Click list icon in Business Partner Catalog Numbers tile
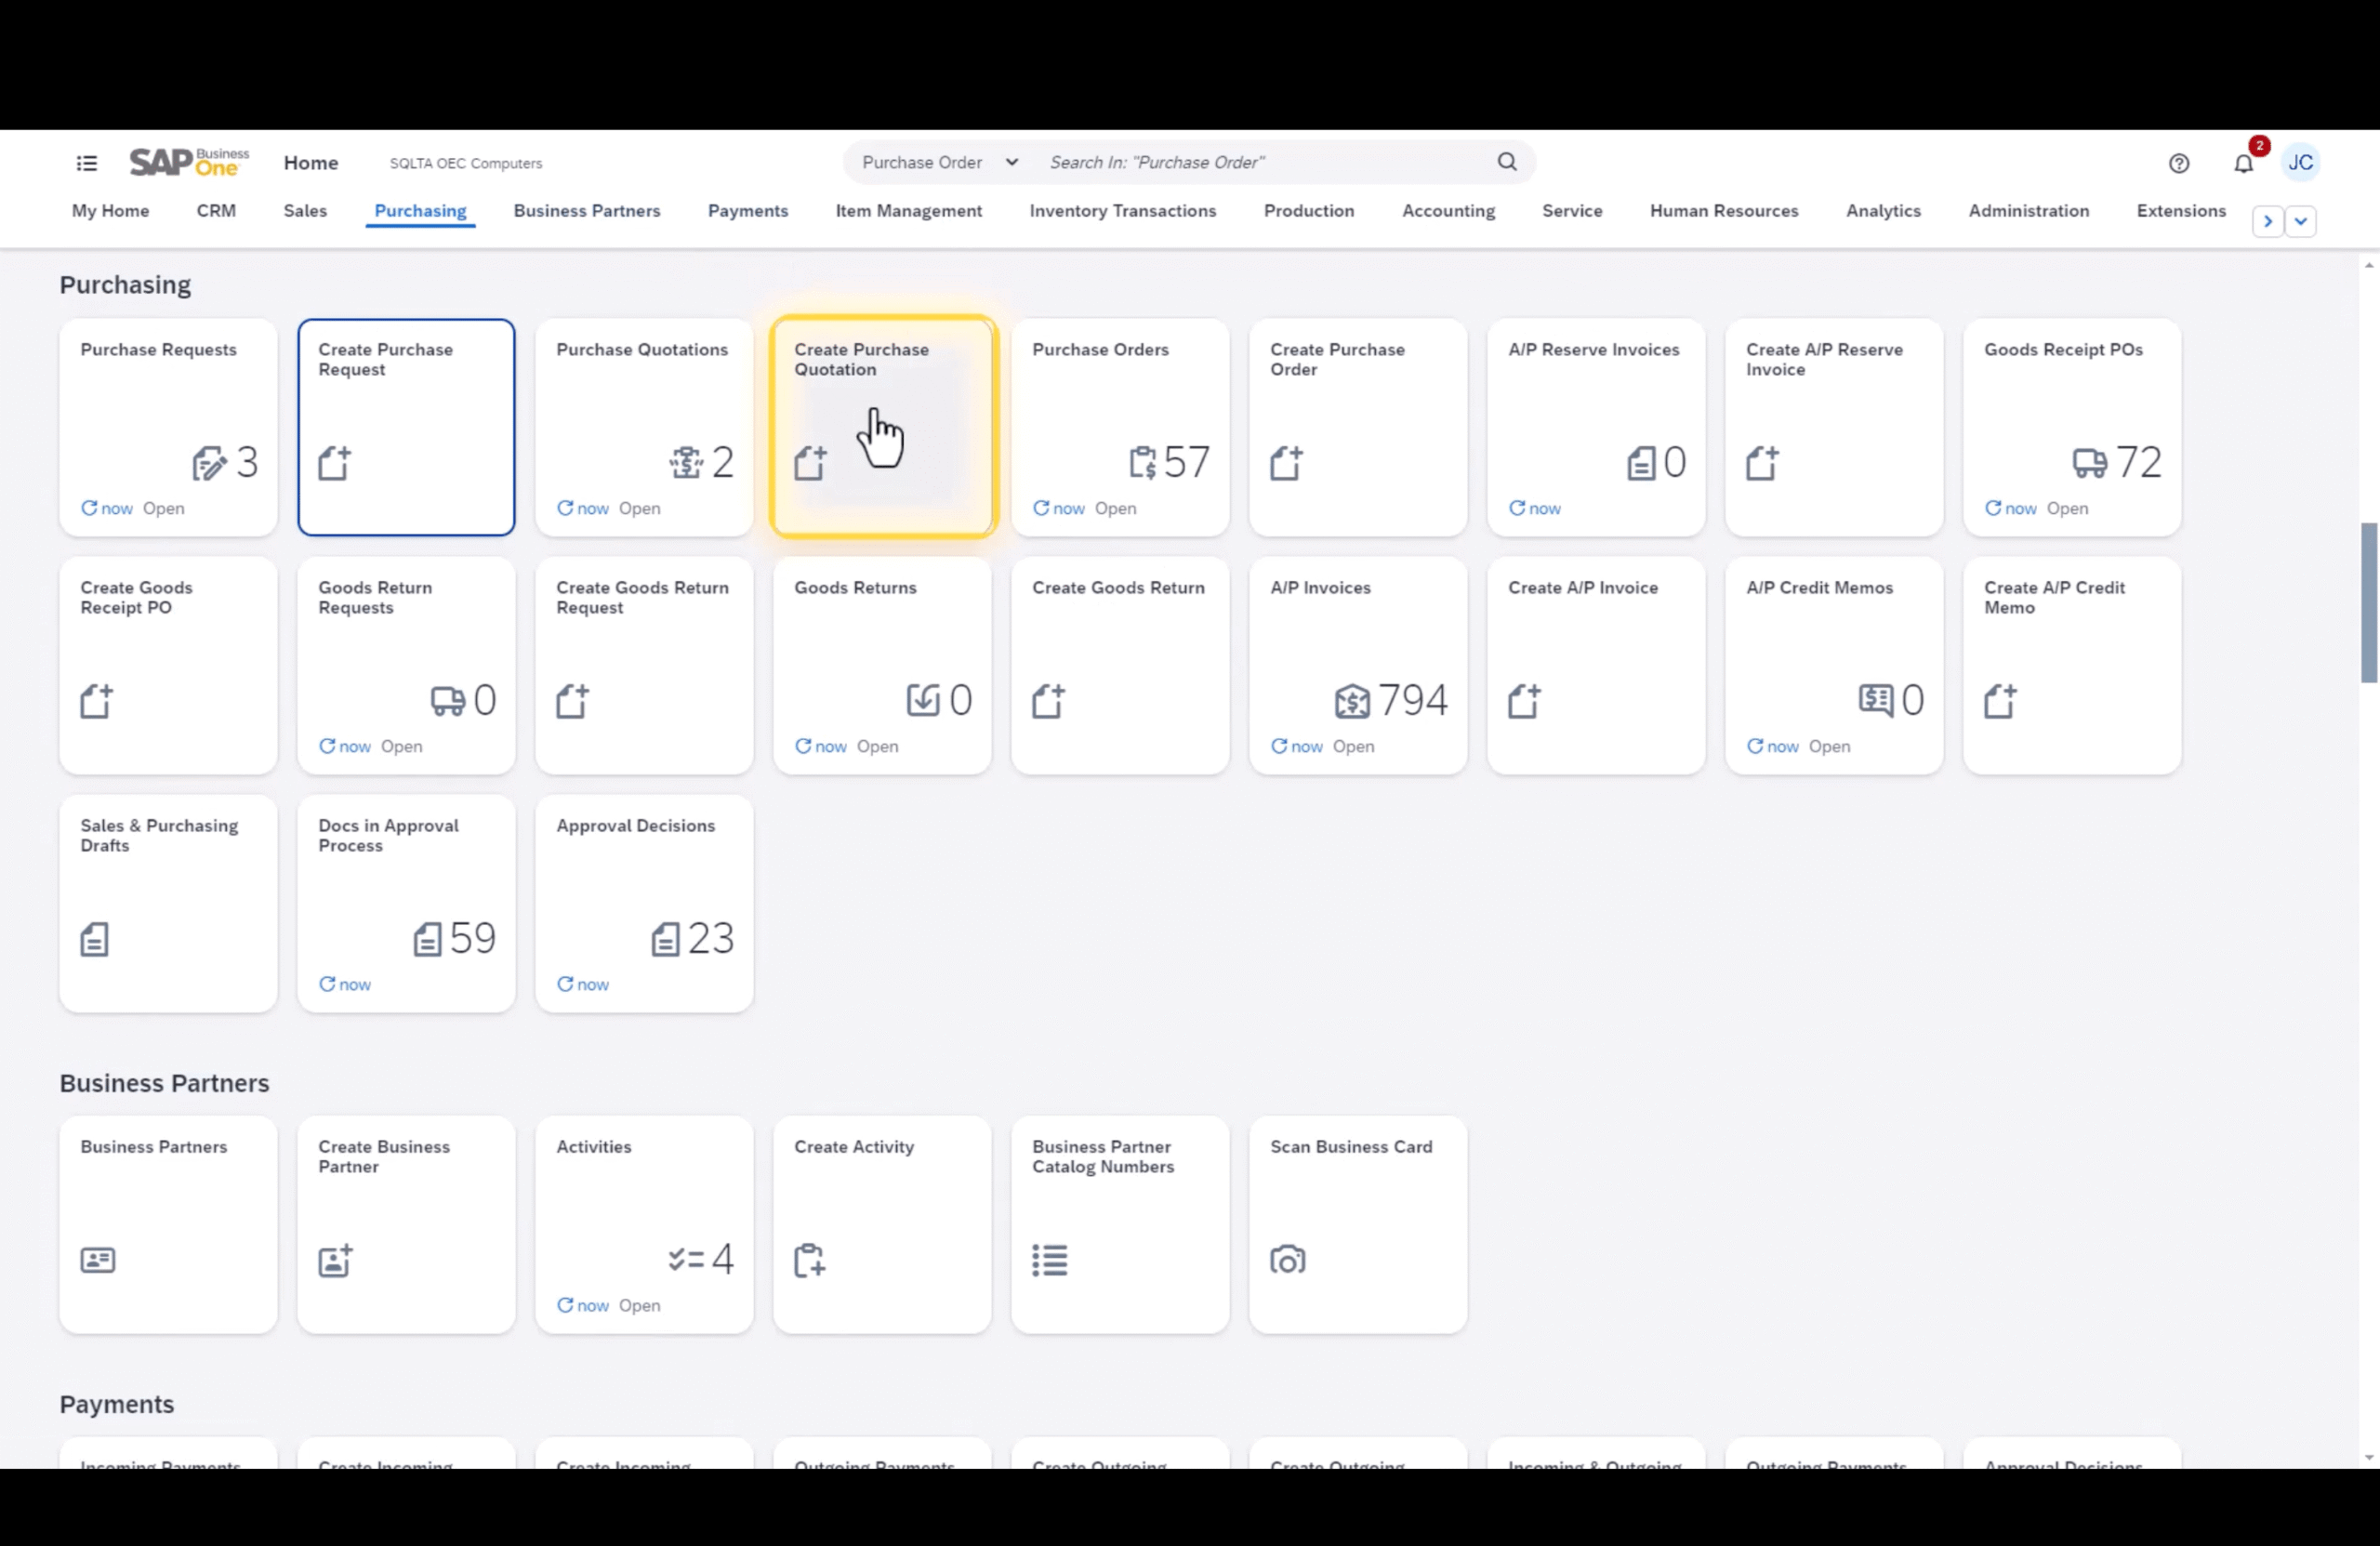The height and width of the screenshot is (1546, 2380). click(1050, 1260)
